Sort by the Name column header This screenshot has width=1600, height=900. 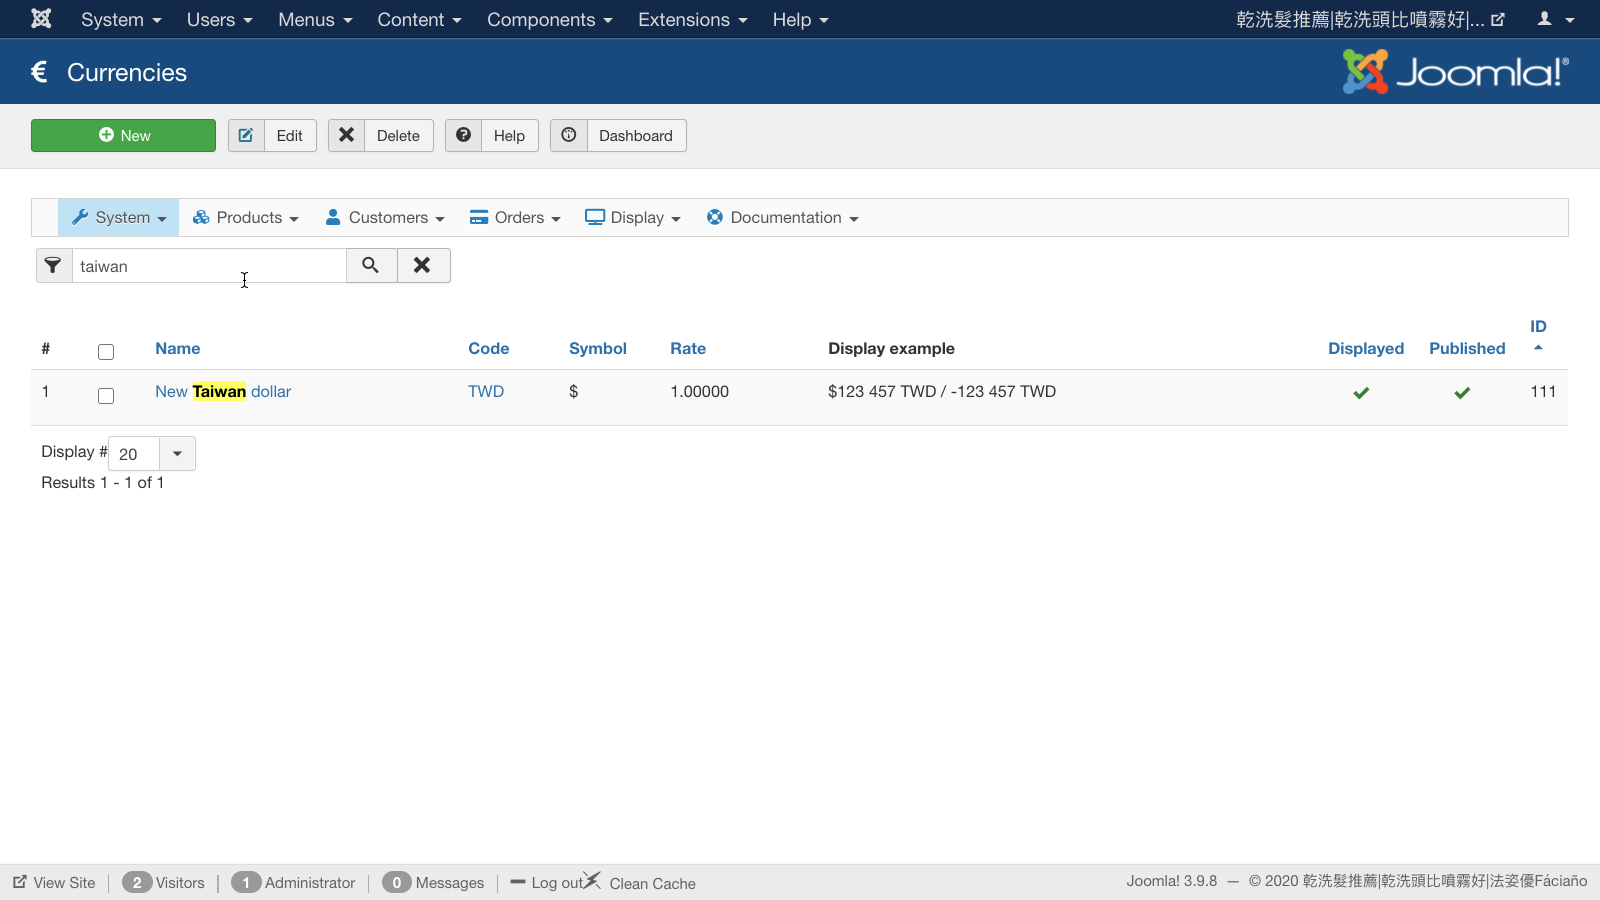178,349
